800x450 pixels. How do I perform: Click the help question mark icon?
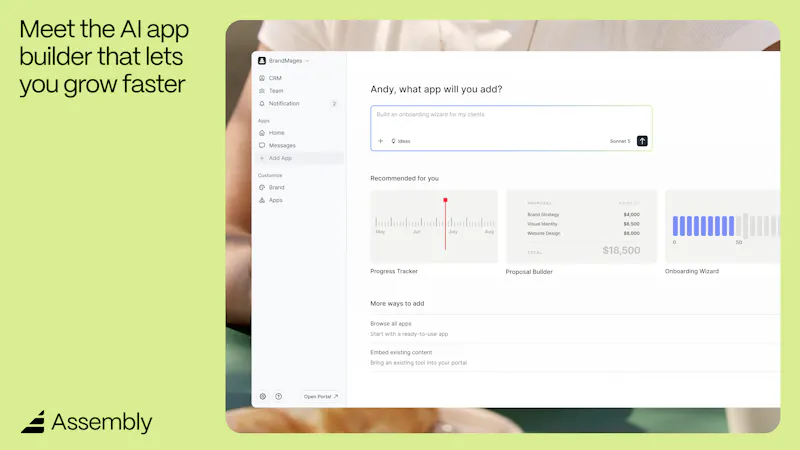(279, 396)
